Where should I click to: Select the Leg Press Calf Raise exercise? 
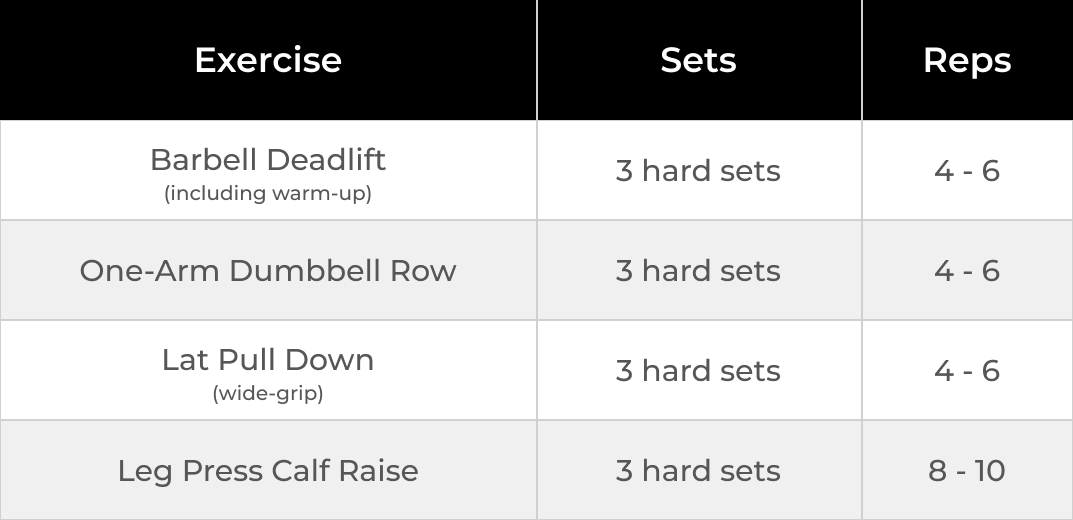(268, 471)
